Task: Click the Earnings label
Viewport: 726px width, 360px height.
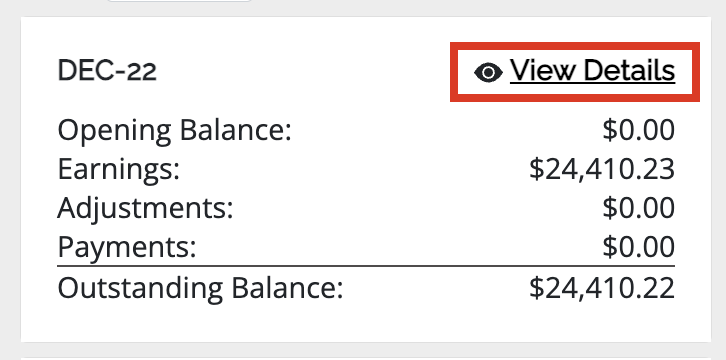Action: [119, 170]
